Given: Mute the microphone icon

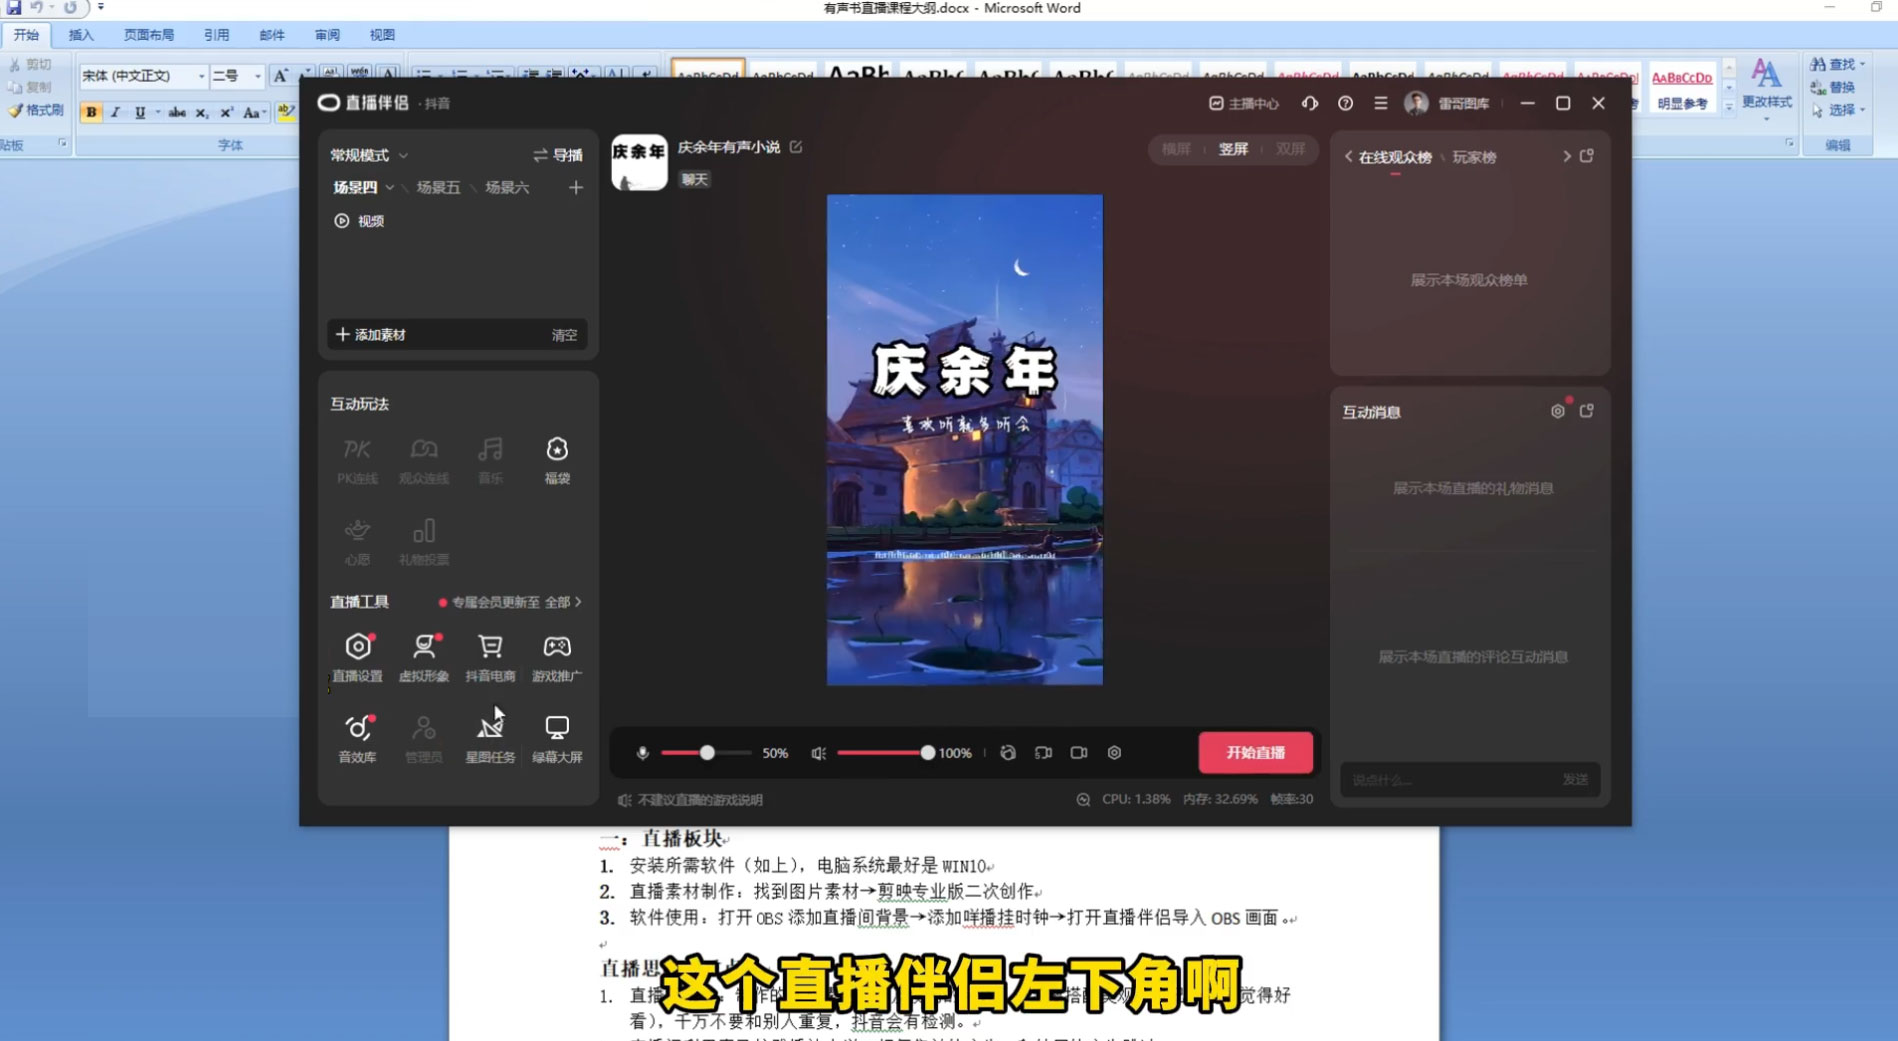Looking at the screenshot, I should coord(641,753).
